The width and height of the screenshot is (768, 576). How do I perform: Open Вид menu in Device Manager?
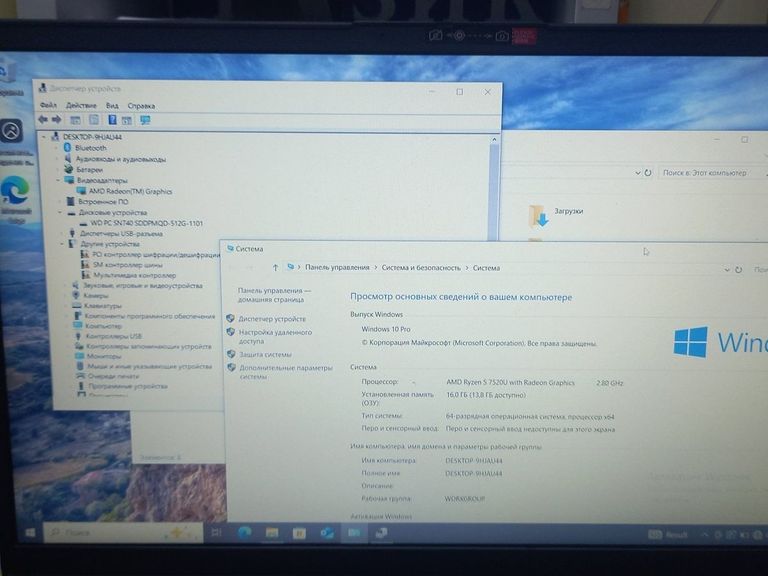coord(112,105)
